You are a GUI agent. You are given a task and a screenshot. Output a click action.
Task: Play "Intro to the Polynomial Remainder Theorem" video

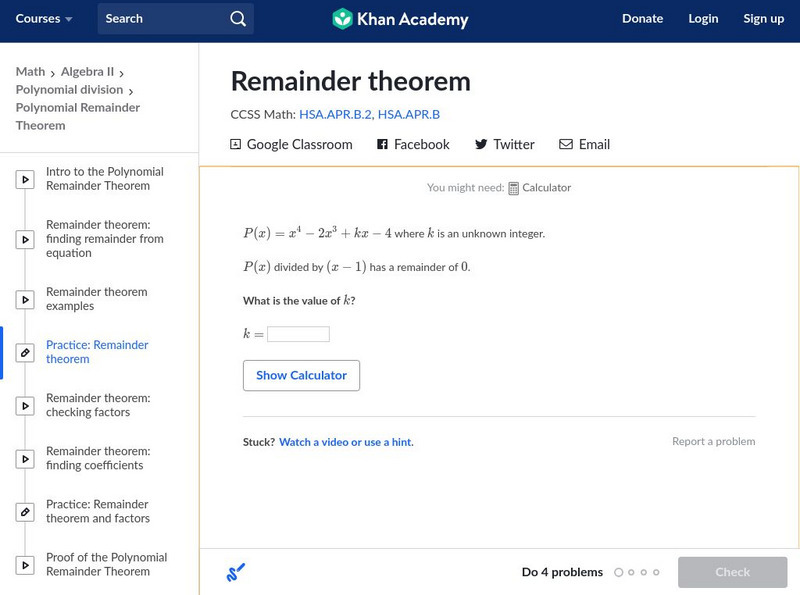point(25,180)
